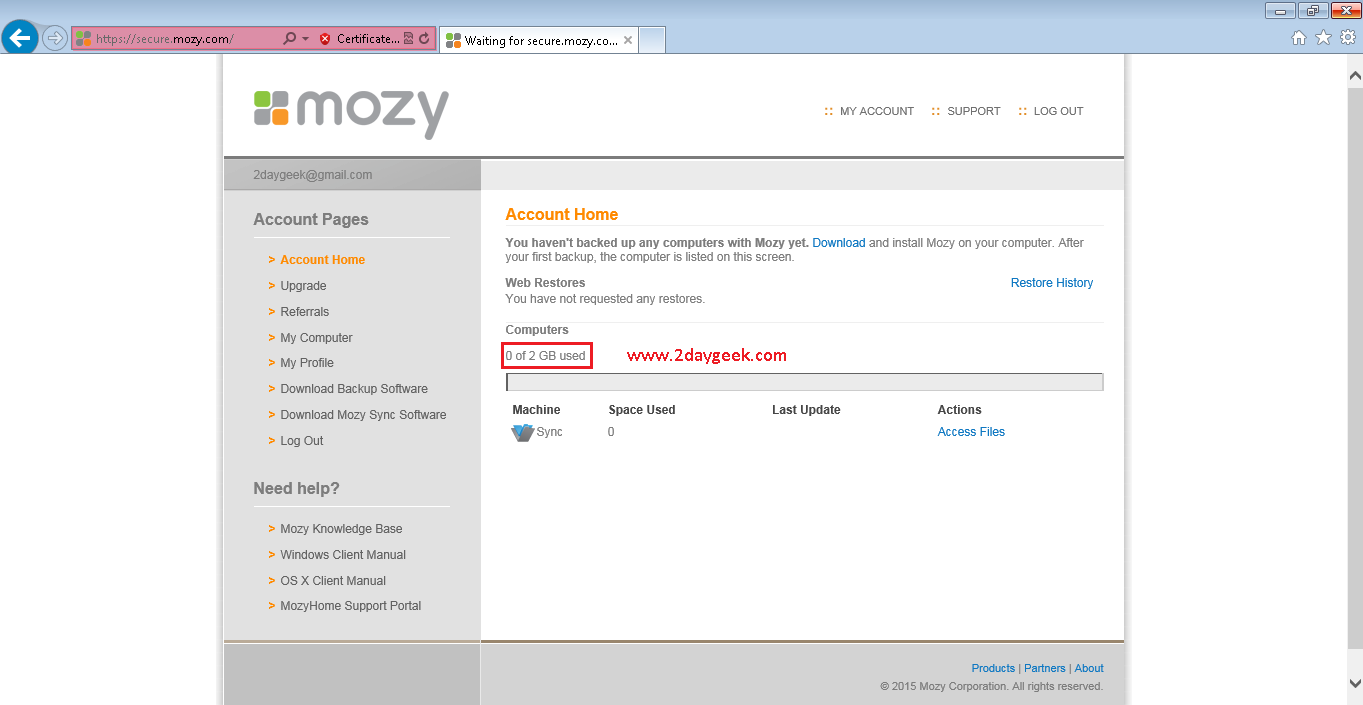Click 'You have not requested any restores.' text

(x=605, y=299)
